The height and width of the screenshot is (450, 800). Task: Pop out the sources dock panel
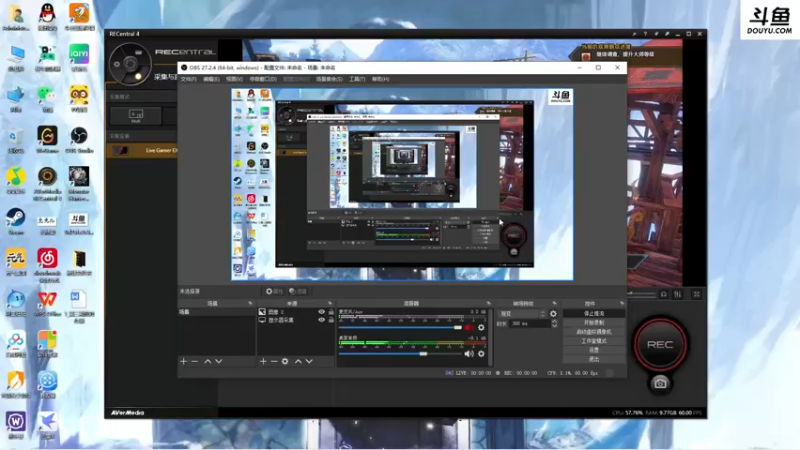(x=330, y=304)
